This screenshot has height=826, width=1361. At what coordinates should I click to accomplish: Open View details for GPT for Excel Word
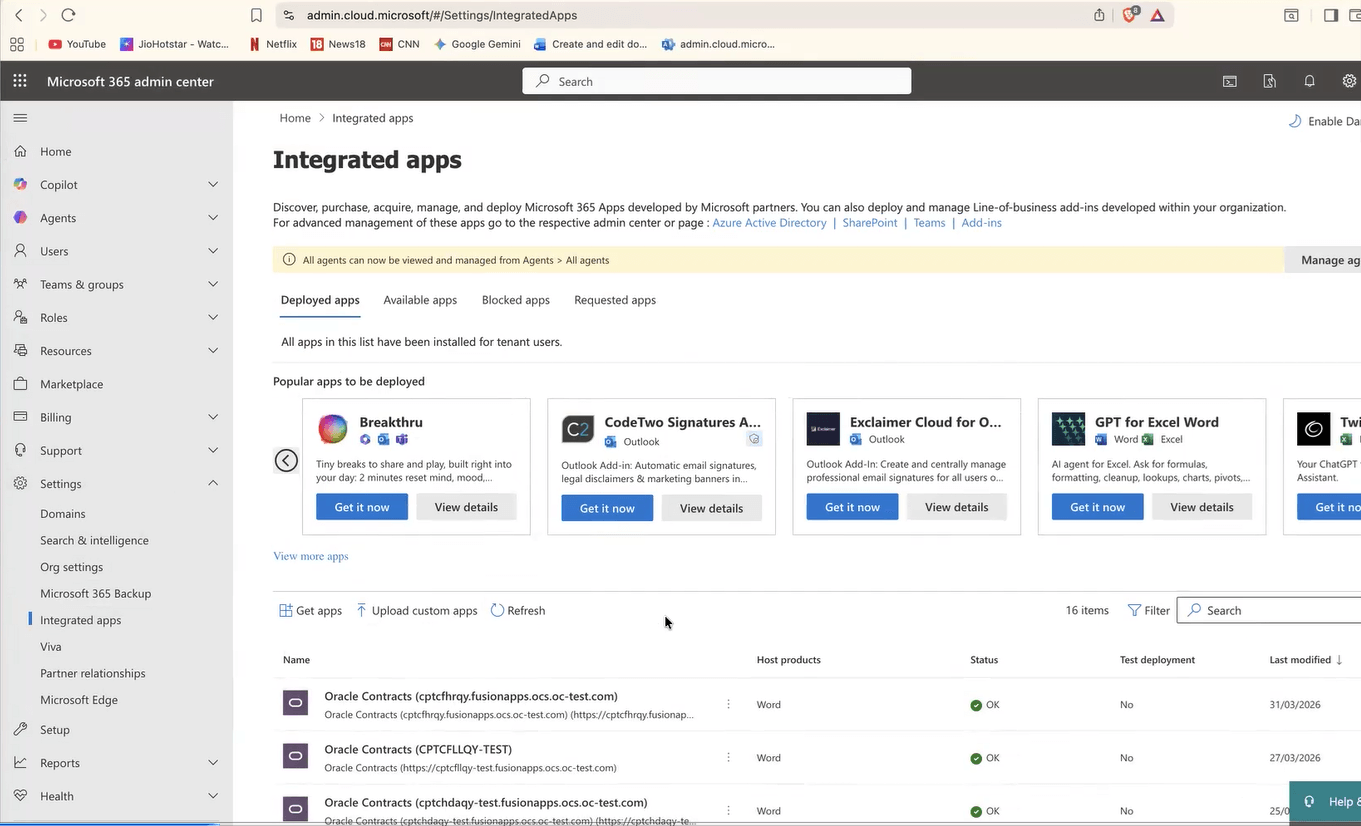coord(1201,506)
